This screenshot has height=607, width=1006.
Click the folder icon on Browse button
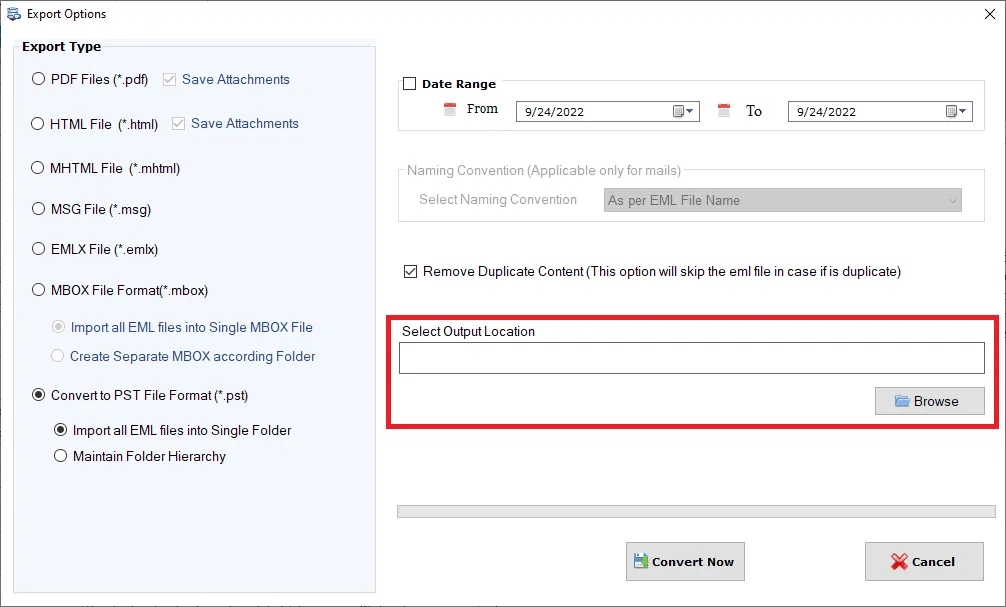coord(901,400)
